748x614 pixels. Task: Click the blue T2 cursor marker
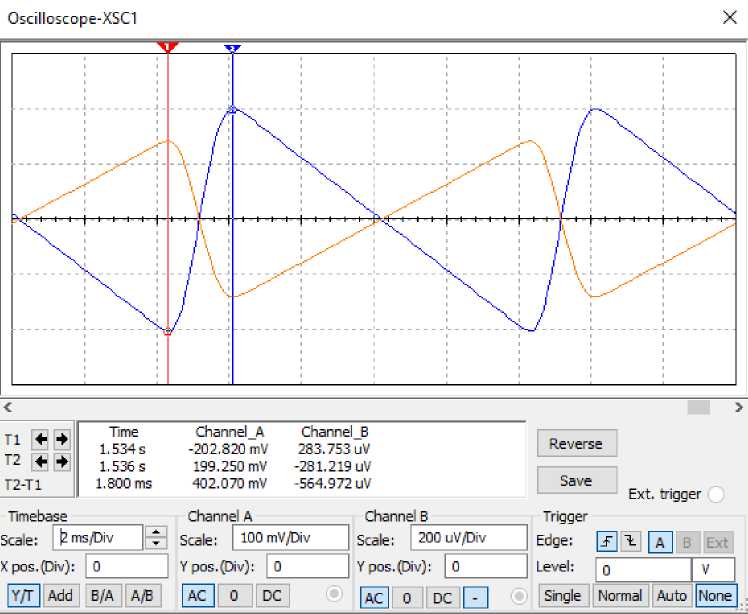[232, 48]
